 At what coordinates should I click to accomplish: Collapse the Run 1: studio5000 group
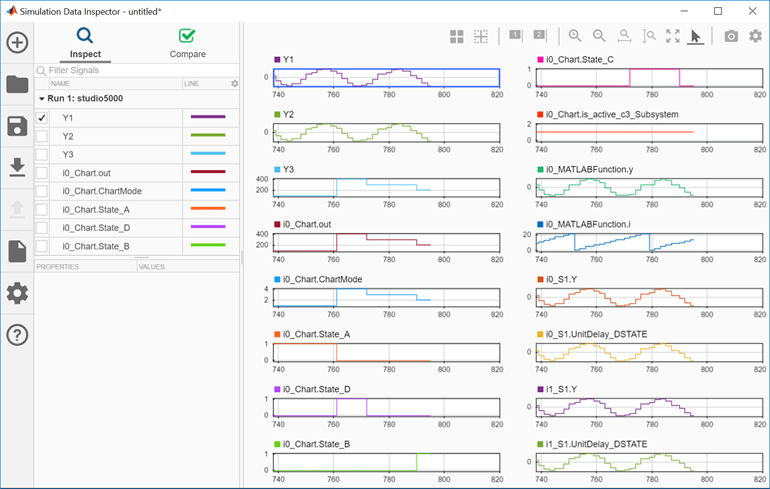coord(41,99)
